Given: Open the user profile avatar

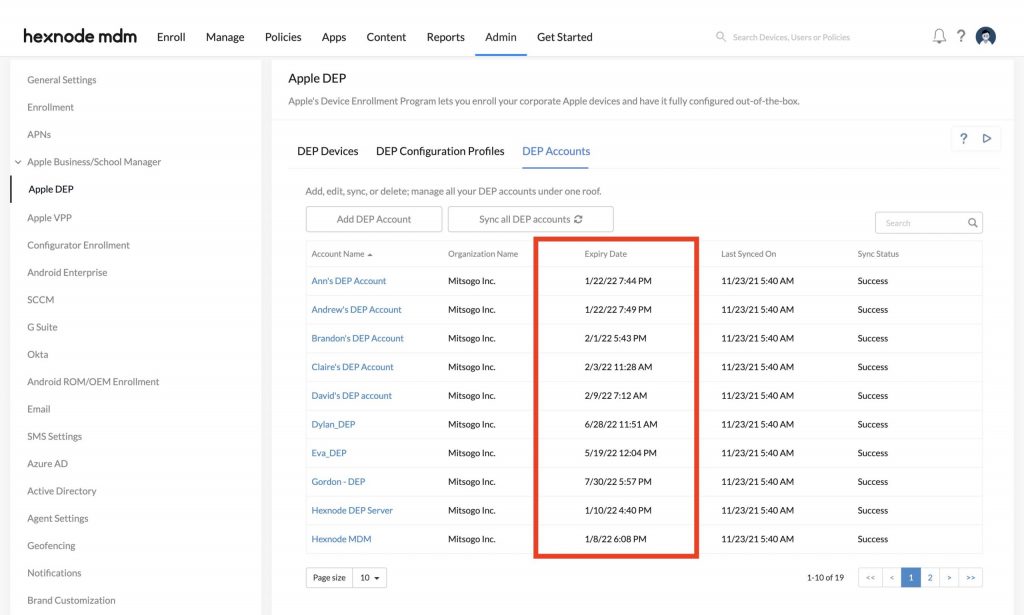Looking at the screenshot, I should tap(985, 37).
